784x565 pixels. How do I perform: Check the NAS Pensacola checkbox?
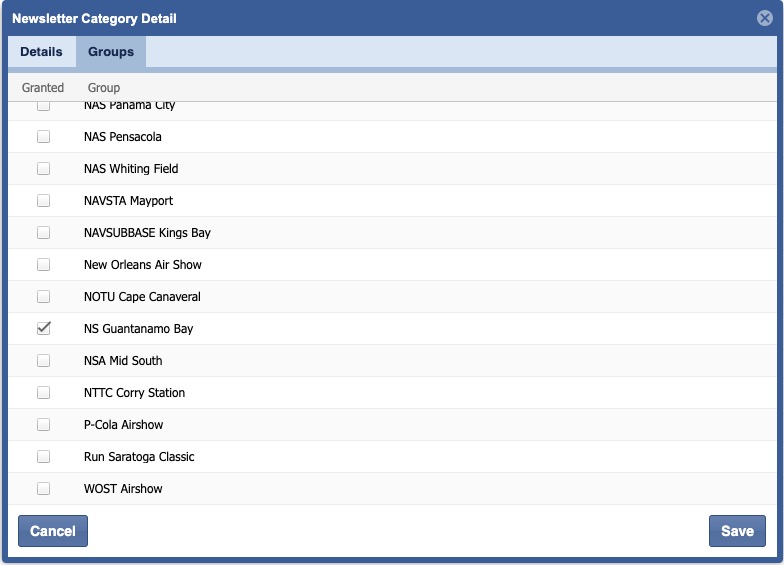tap(44, 137)
